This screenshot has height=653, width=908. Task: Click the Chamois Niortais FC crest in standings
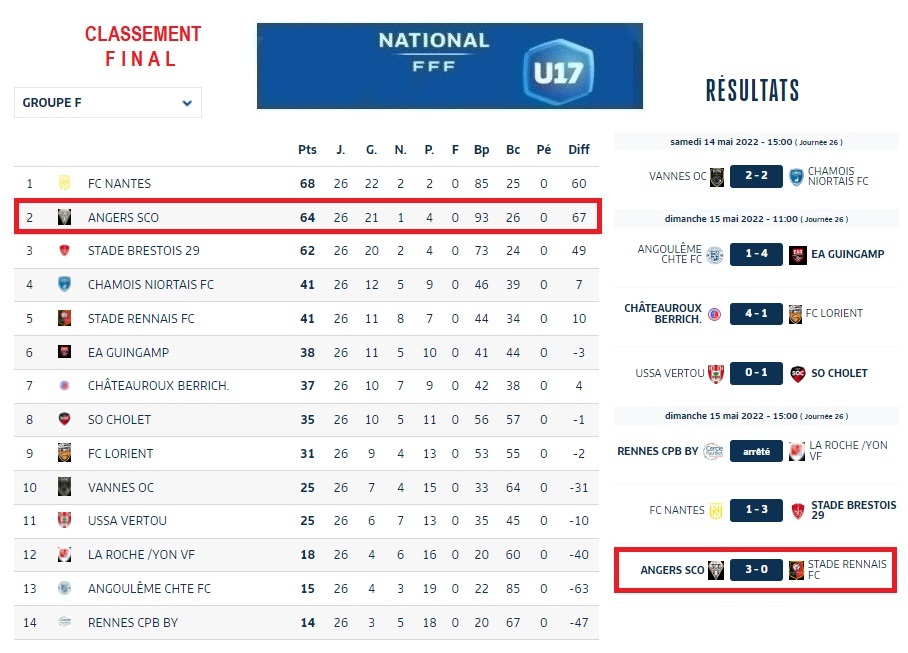click(64, 285)
